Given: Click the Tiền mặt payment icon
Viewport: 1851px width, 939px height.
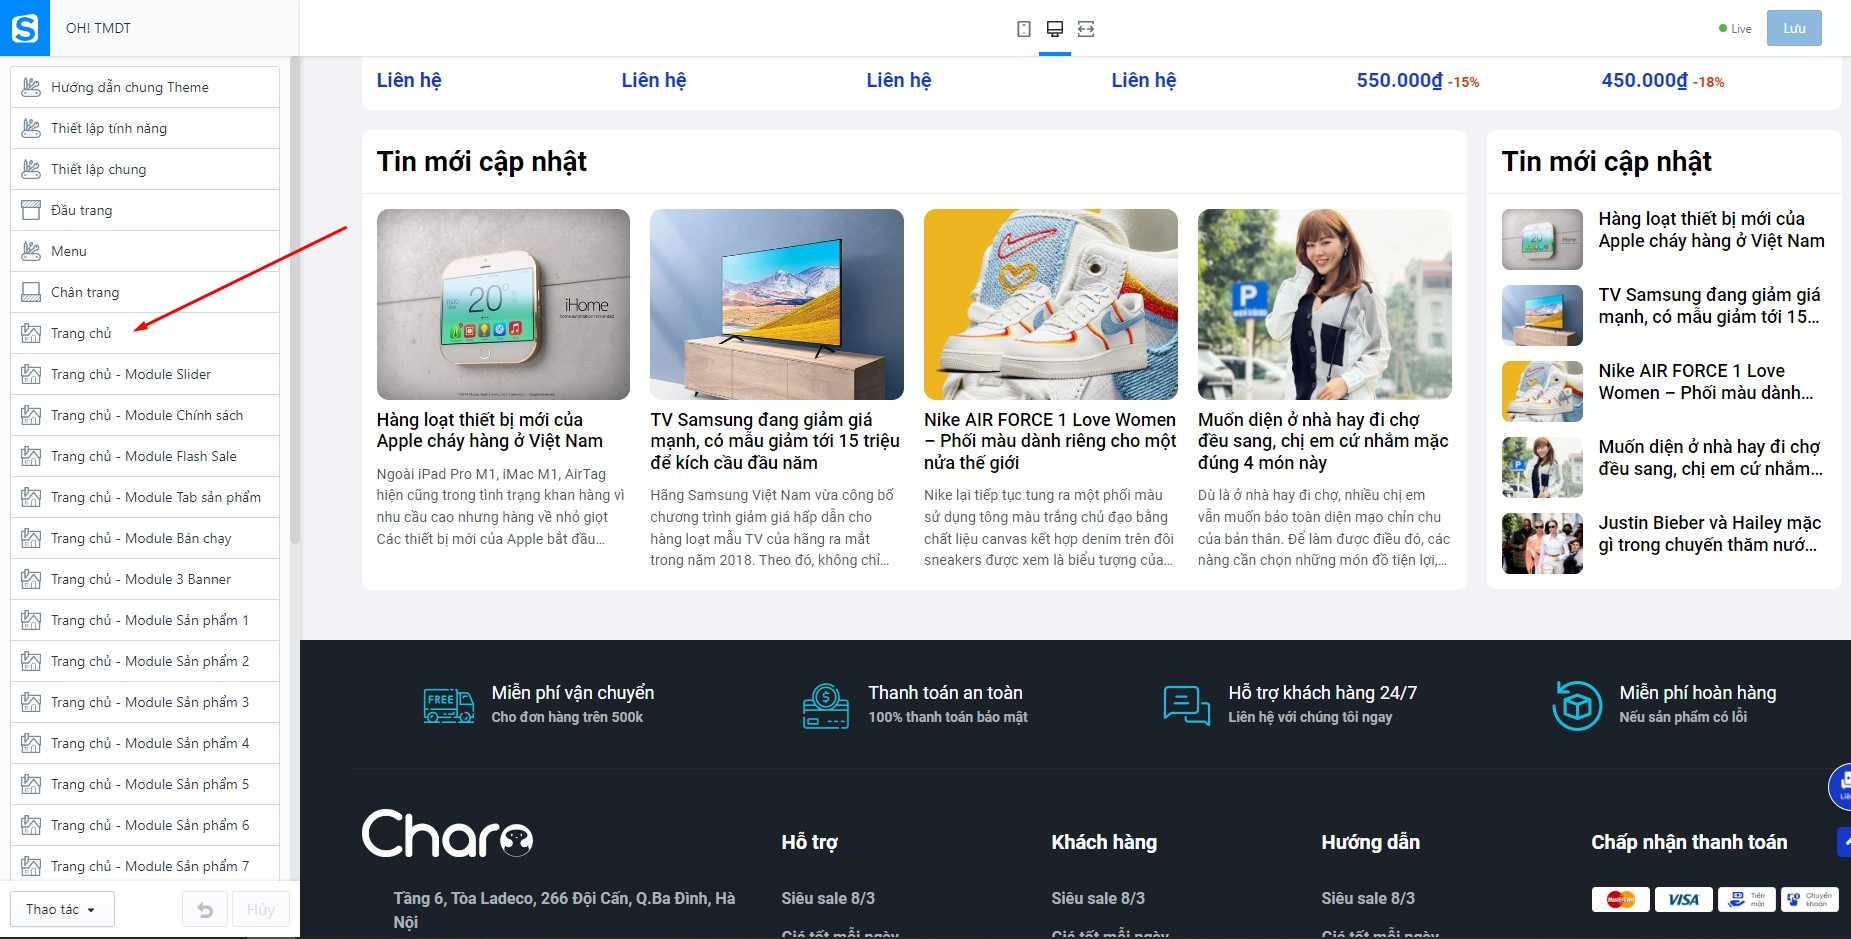Looking at the screenshot, I should point(1746,899).
